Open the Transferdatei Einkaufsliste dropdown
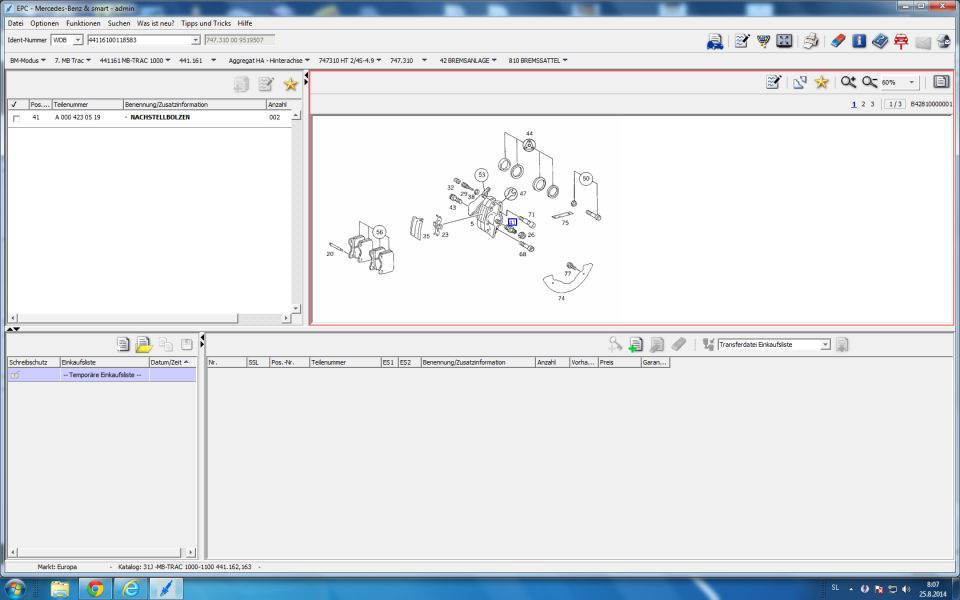The width and height of the screenshot is (960, 600). (x=825, y=345)
